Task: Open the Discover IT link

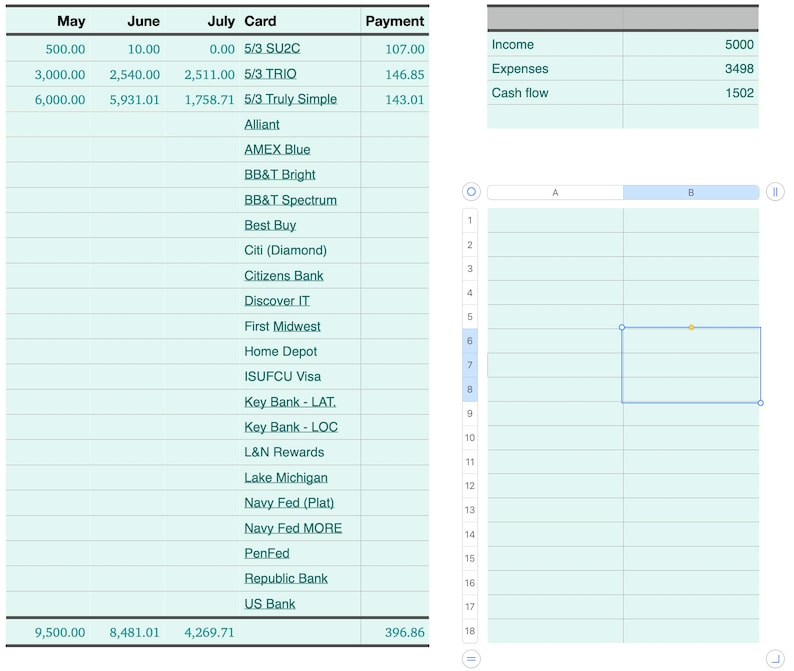Action: [276, 301]
